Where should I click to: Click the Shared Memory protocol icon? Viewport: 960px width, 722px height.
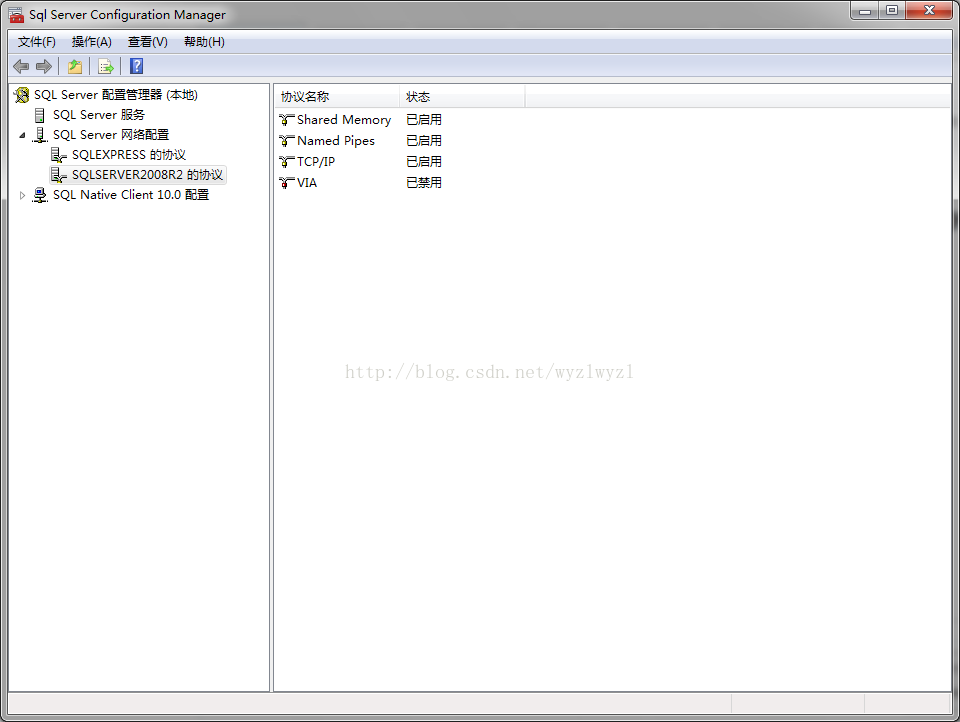point(287,120)
